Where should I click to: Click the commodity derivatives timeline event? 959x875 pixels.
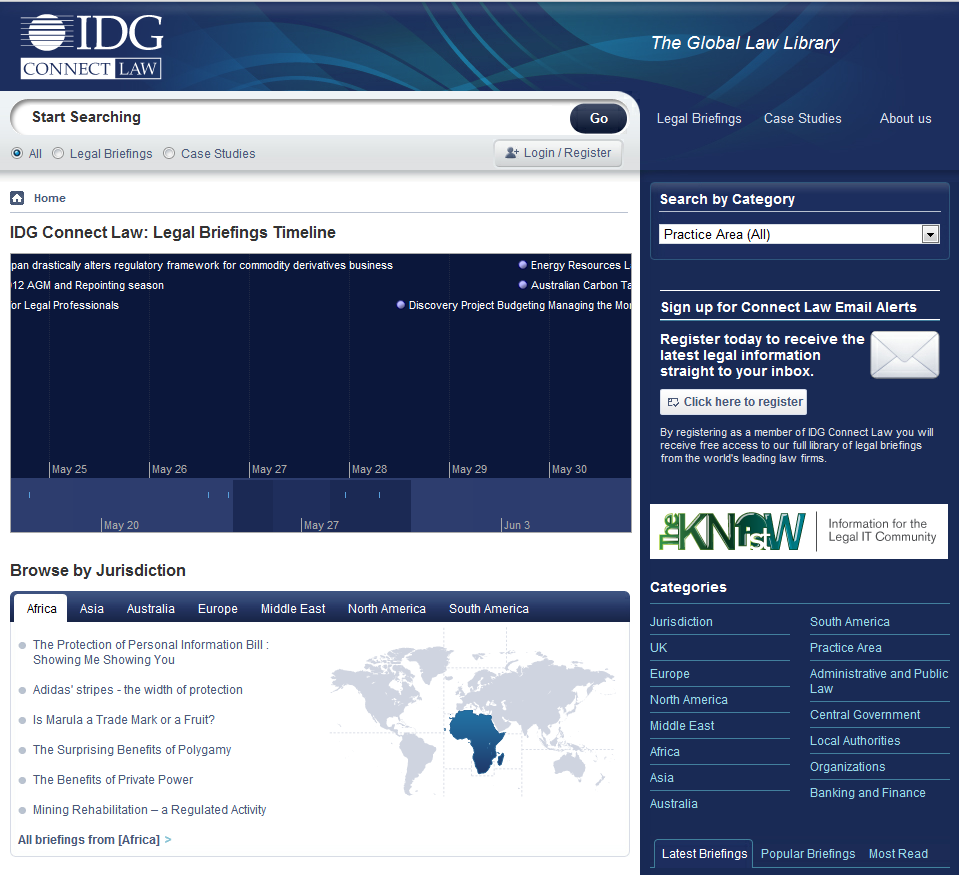point(202,265)
